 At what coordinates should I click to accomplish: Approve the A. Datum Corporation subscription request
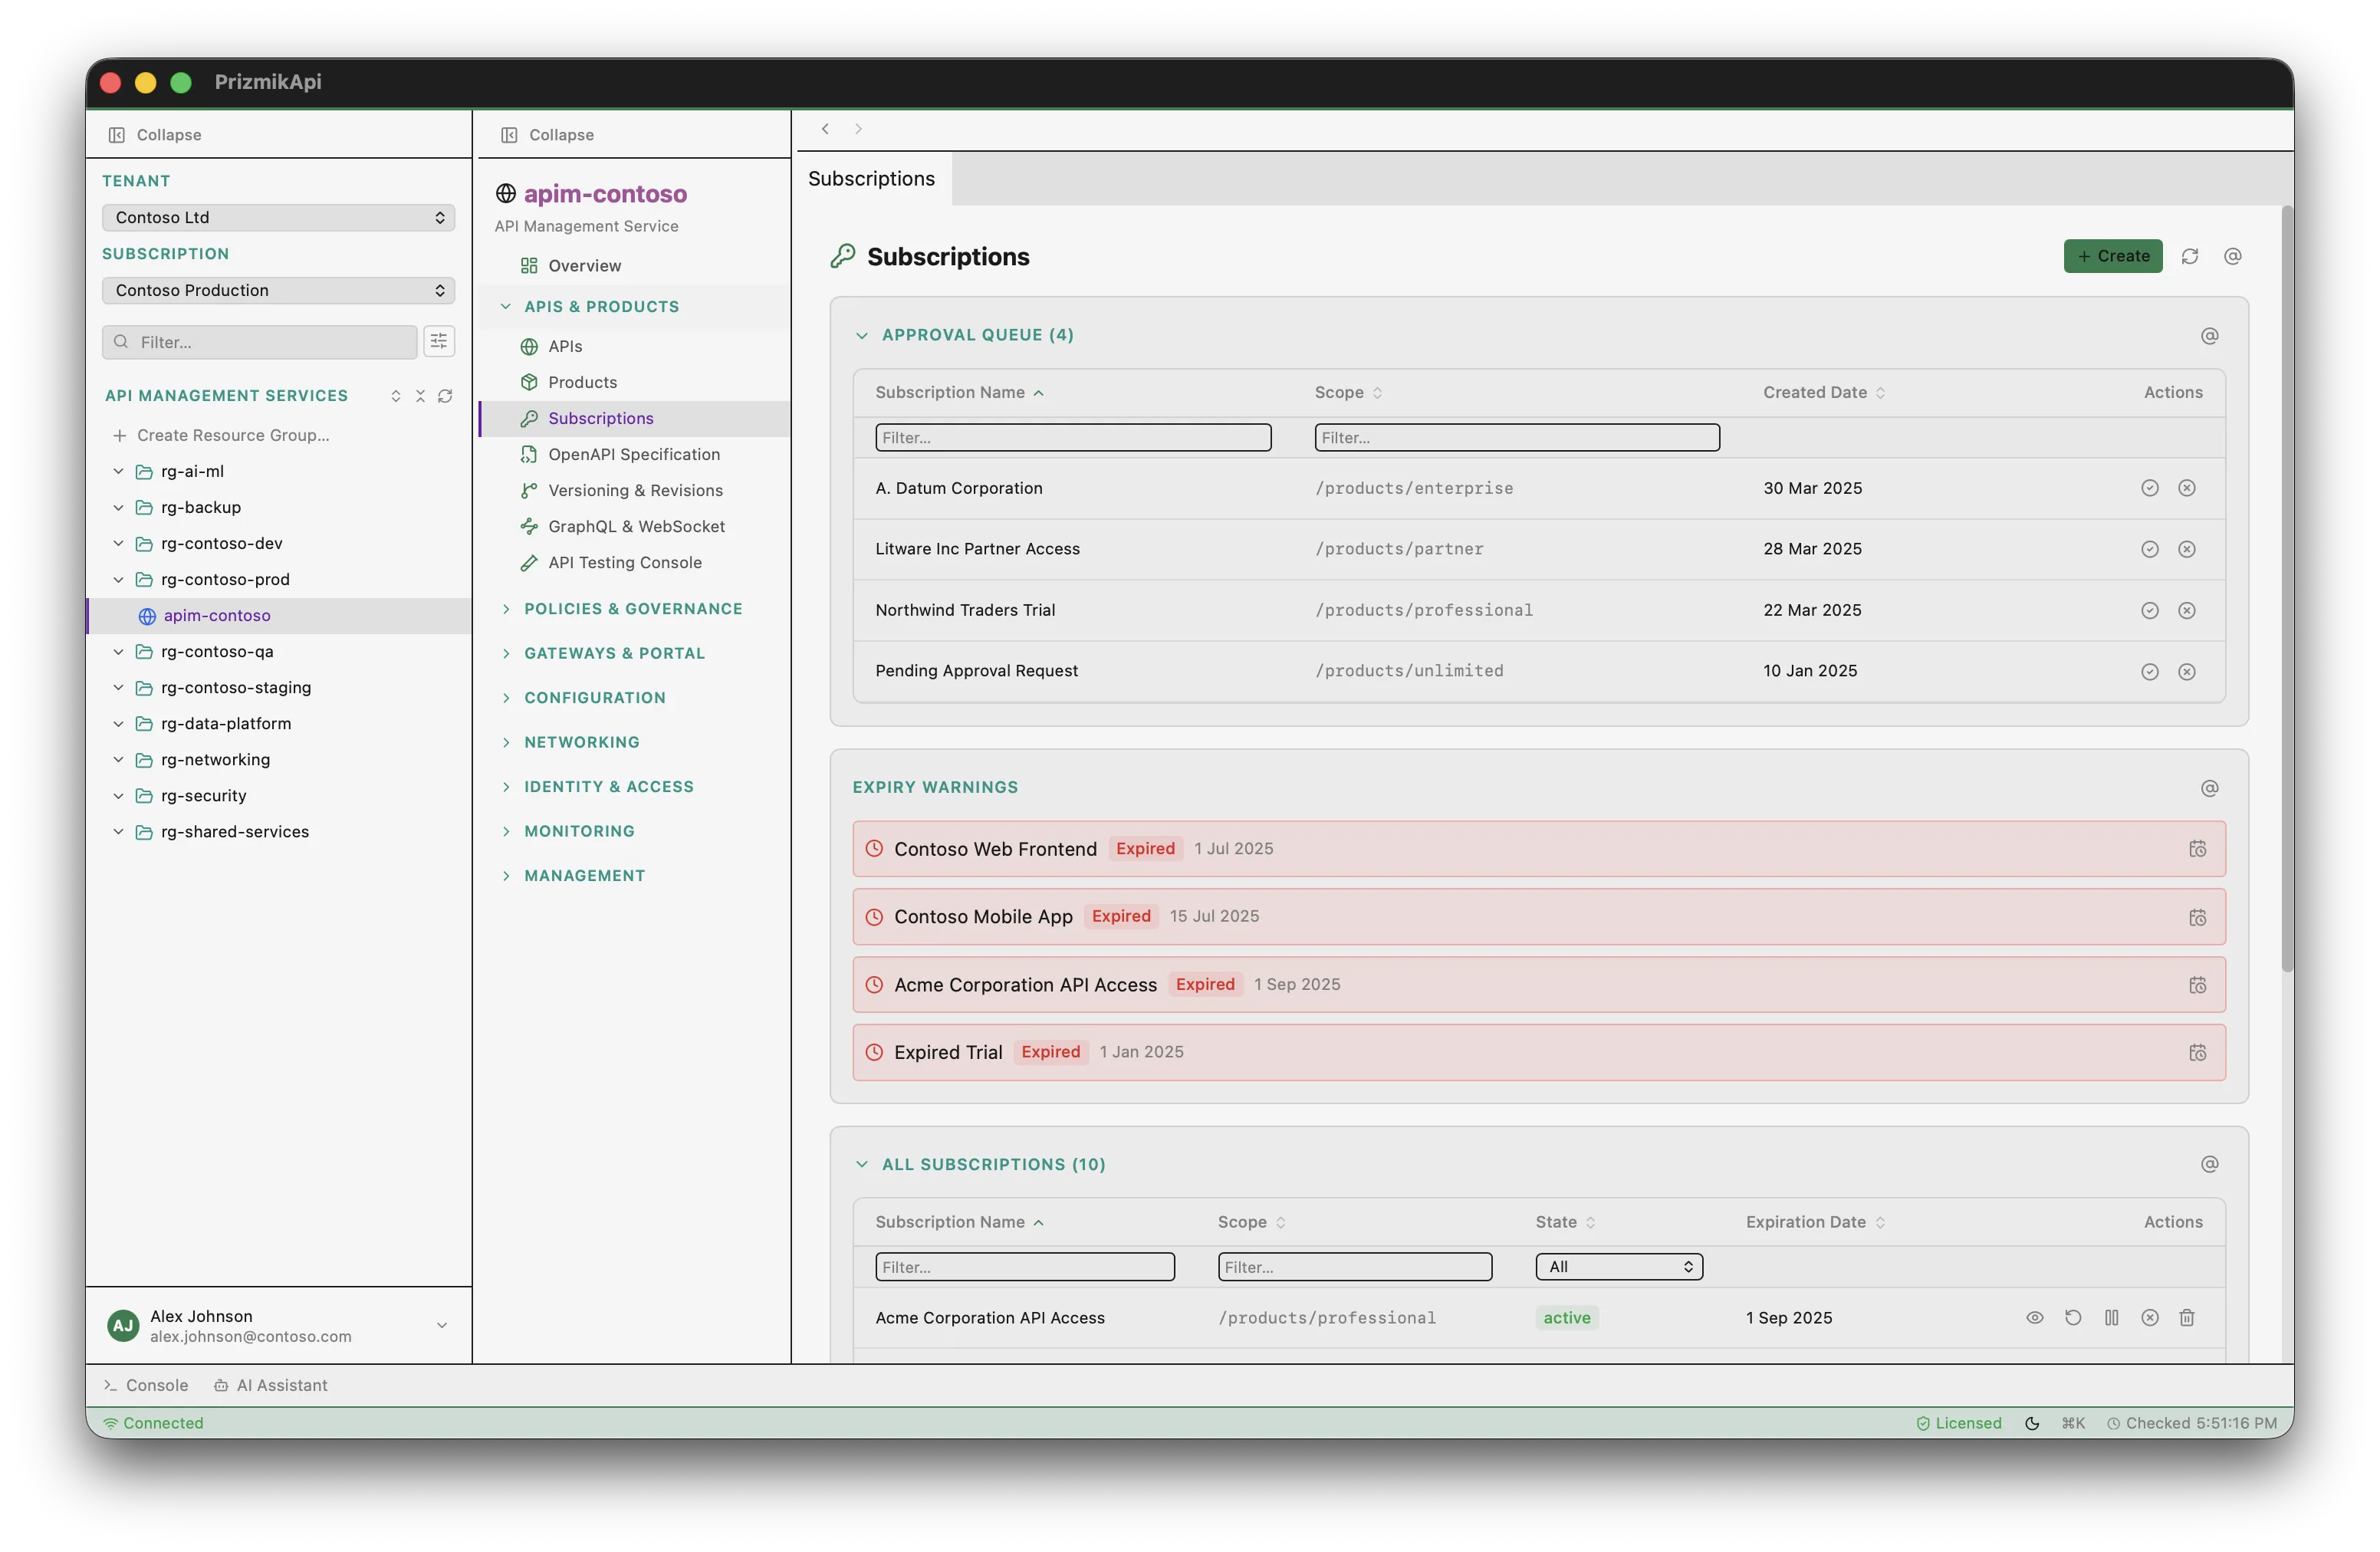2150,488
